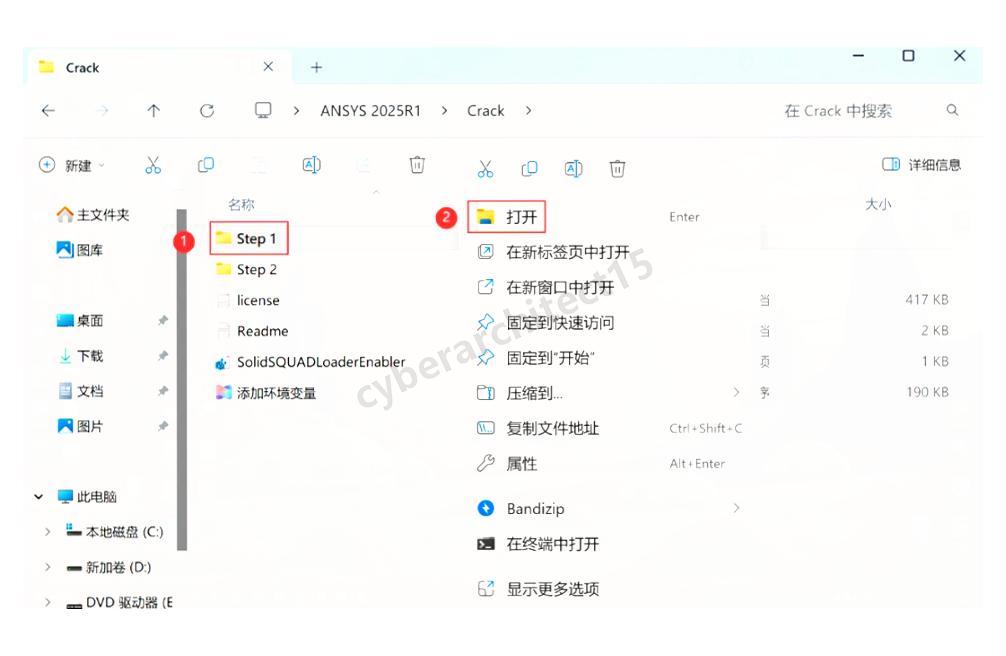Viewport: 1006px width, 656px height.
Task: Expand 本地磁盘 (C:) tree node
Action: click(47, 532)
